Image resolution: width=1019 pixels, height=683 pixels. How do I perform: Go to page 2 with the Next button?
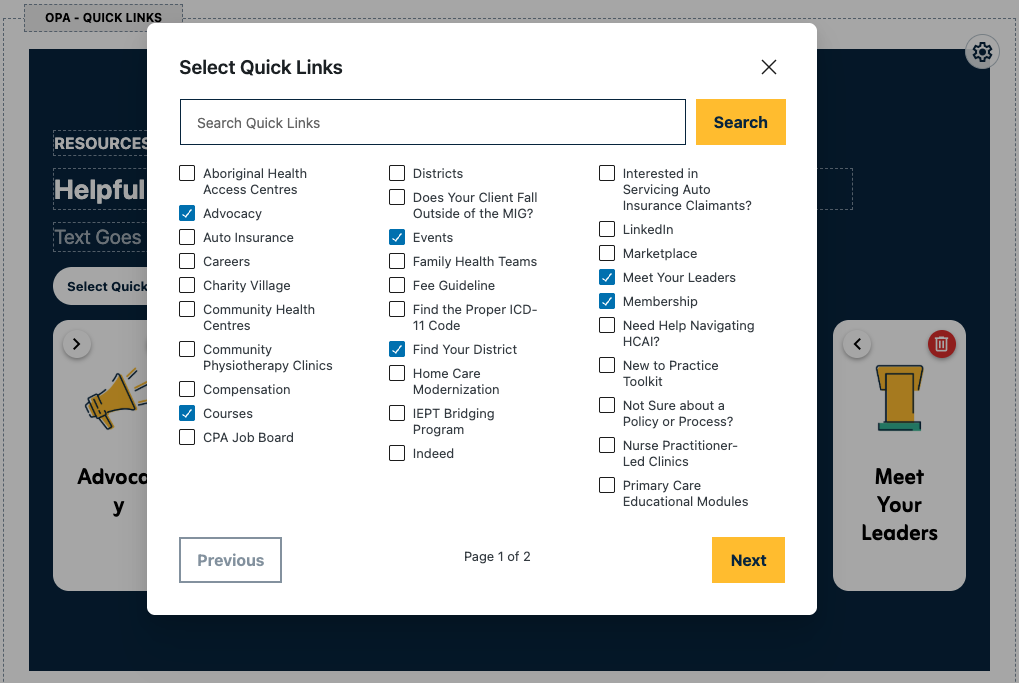[x=748, y=560]
